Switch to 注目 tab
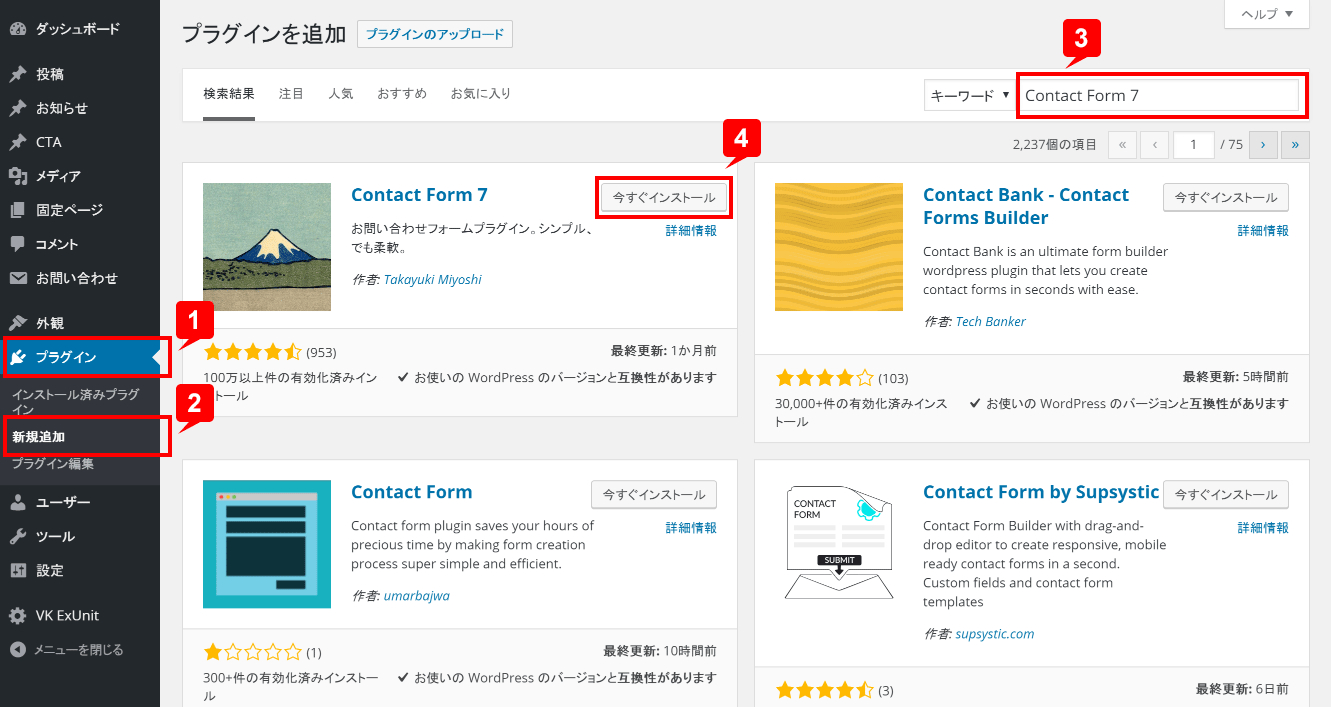The height and width of the screenshot is (707, 1331). pos(291,94)
